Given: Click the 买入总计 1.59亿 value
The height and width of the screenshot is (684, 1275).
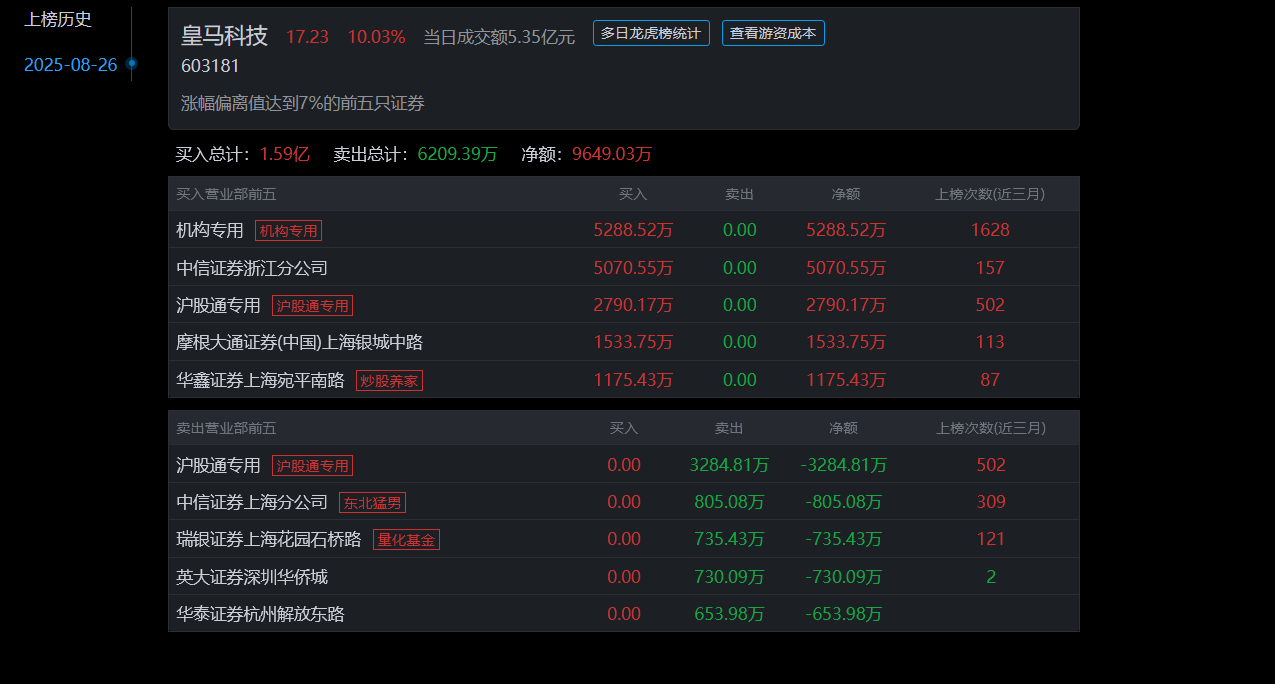Looking at the screenshot, I should pos(285,154).
